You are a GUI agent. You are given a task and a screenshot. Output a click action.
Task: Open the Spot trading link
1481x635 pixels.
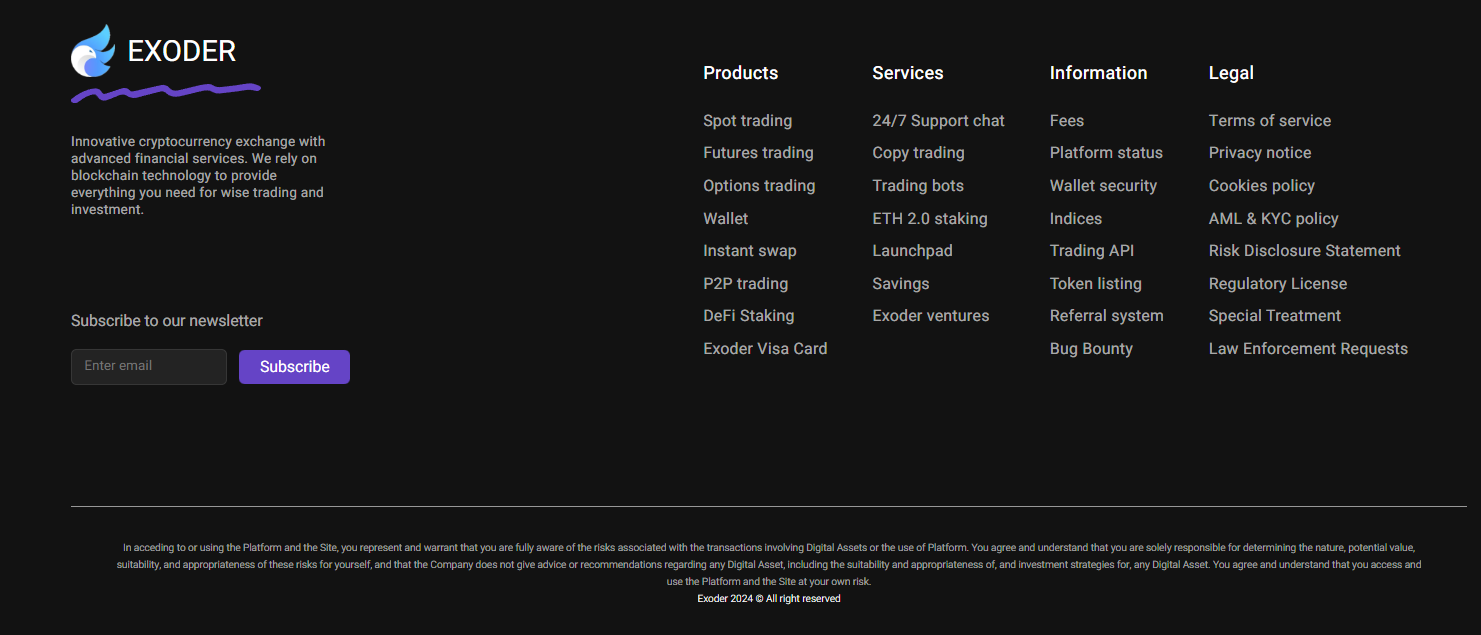click(x=747, y=121)
